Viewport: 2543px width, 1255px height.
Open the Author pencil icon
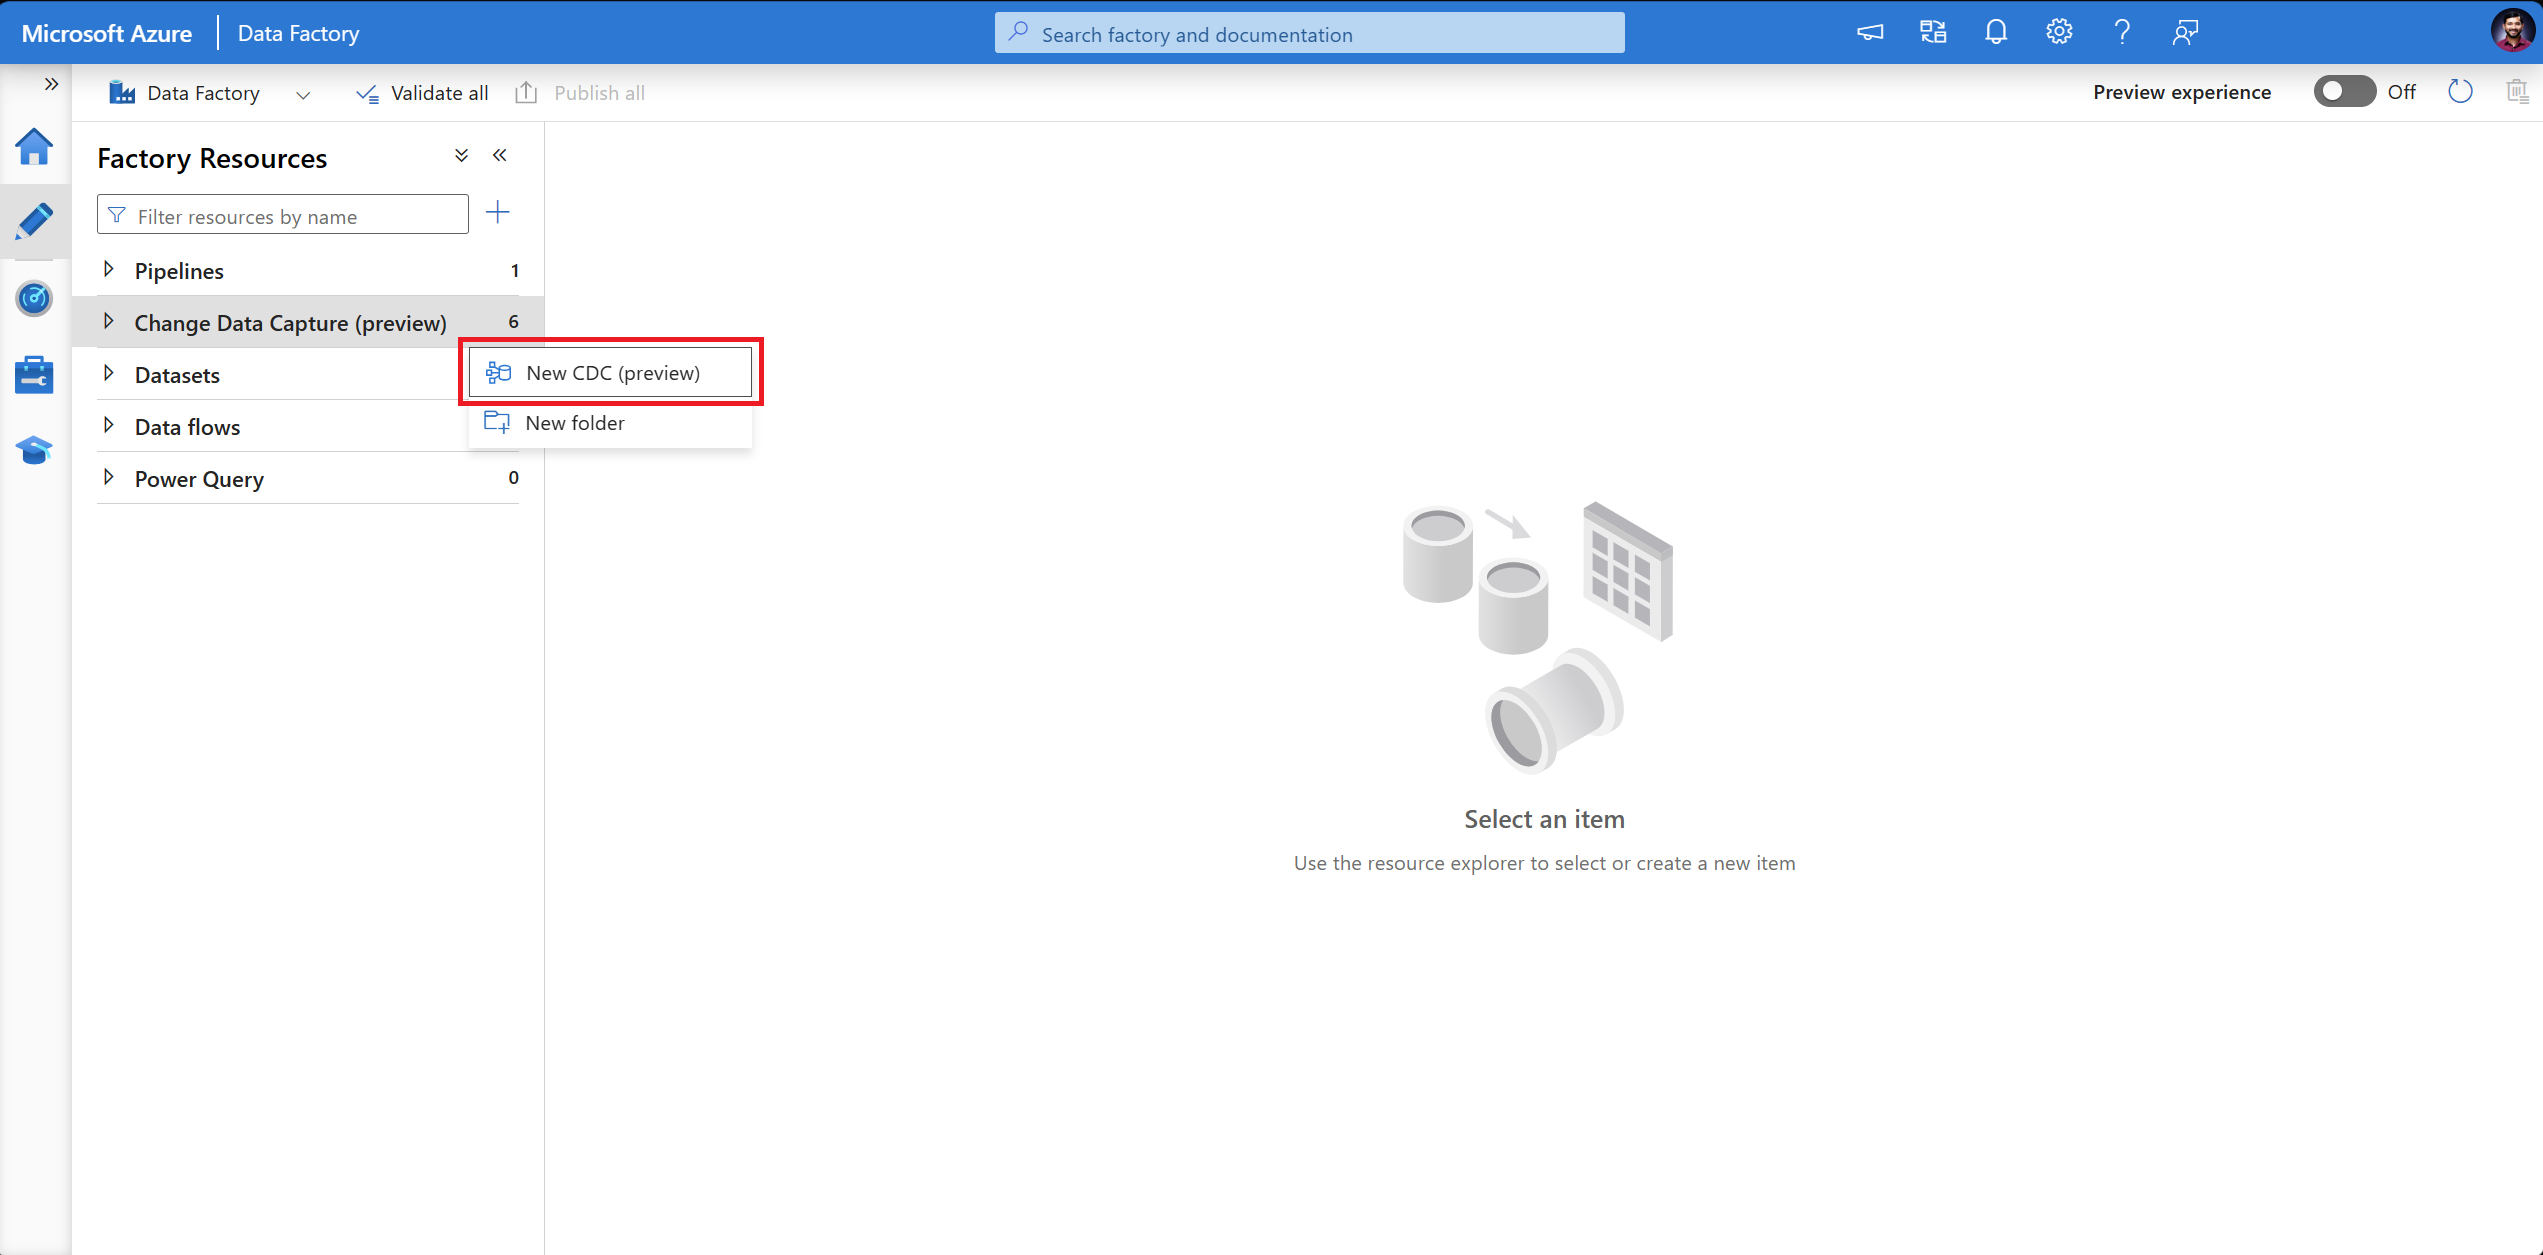pos(34,221)
